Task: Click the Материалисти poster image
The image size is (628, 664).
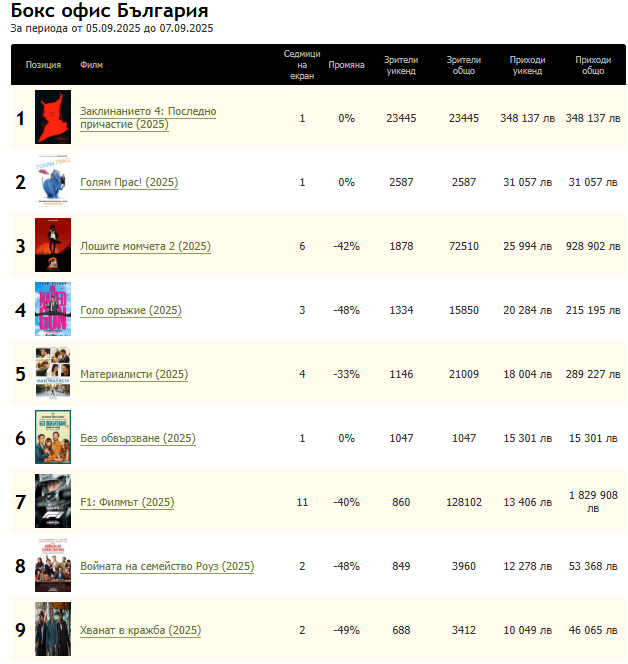Action: (x=53, y=374)
